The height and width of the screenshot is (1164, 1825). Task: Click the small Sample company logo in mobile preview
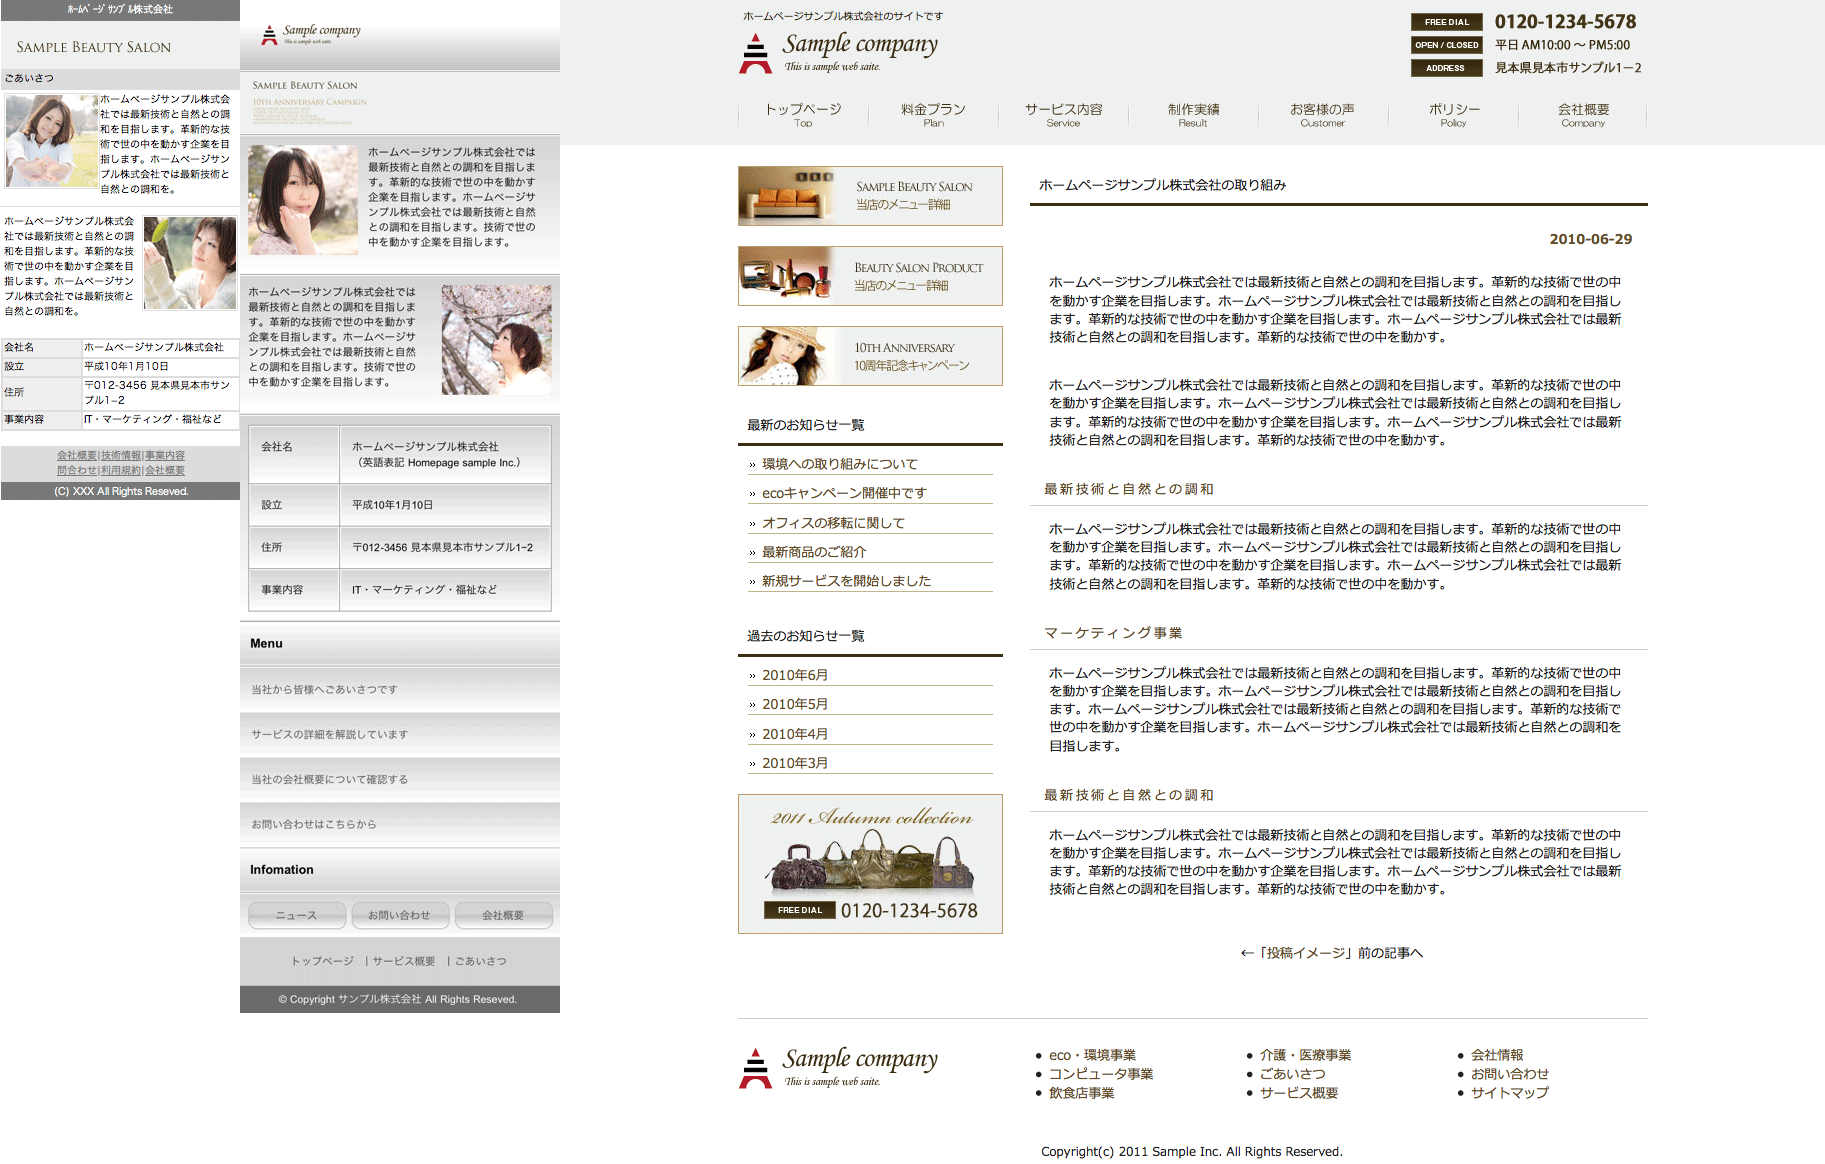[x=310, y=35]
